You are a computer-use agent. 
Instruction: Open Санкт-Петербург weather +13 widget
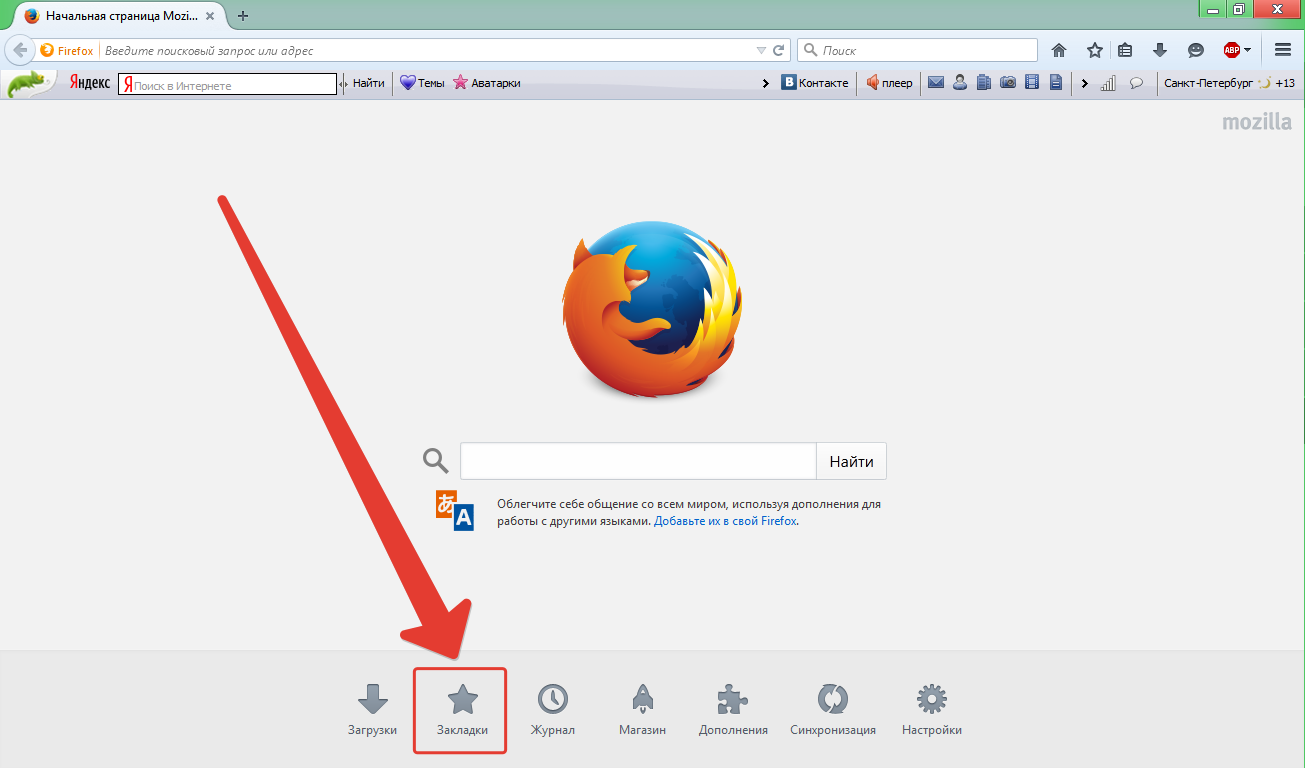pos(1229,83)
